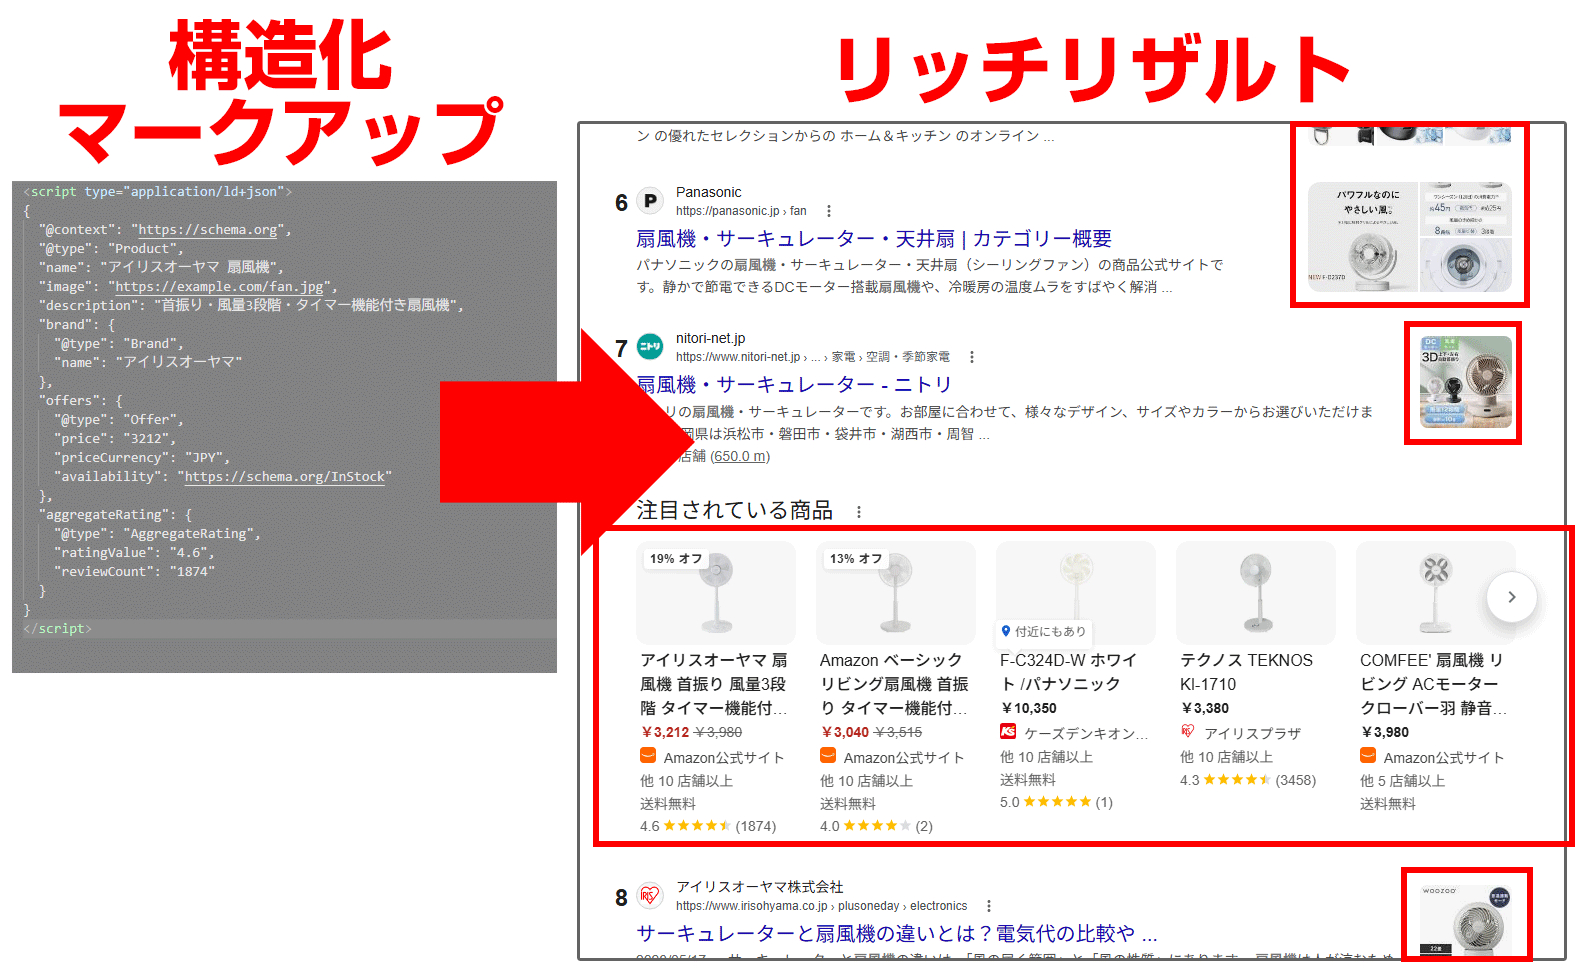Image resolution: width=1584 pixels, height=976 pixels.
Task: Click the 4.0 star rating (2)
Action: pos(876,826)
